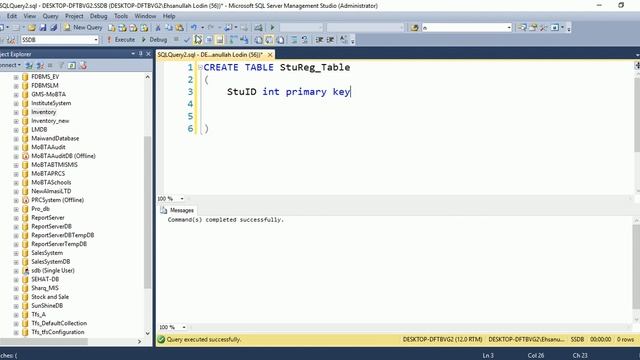Expand the FDBMS_EV database node

(x=16, y=77)
